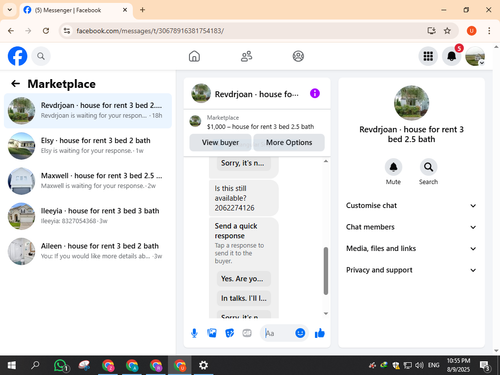Record a voice clip microphone icon
500x375 pixels.
point(194,333)
